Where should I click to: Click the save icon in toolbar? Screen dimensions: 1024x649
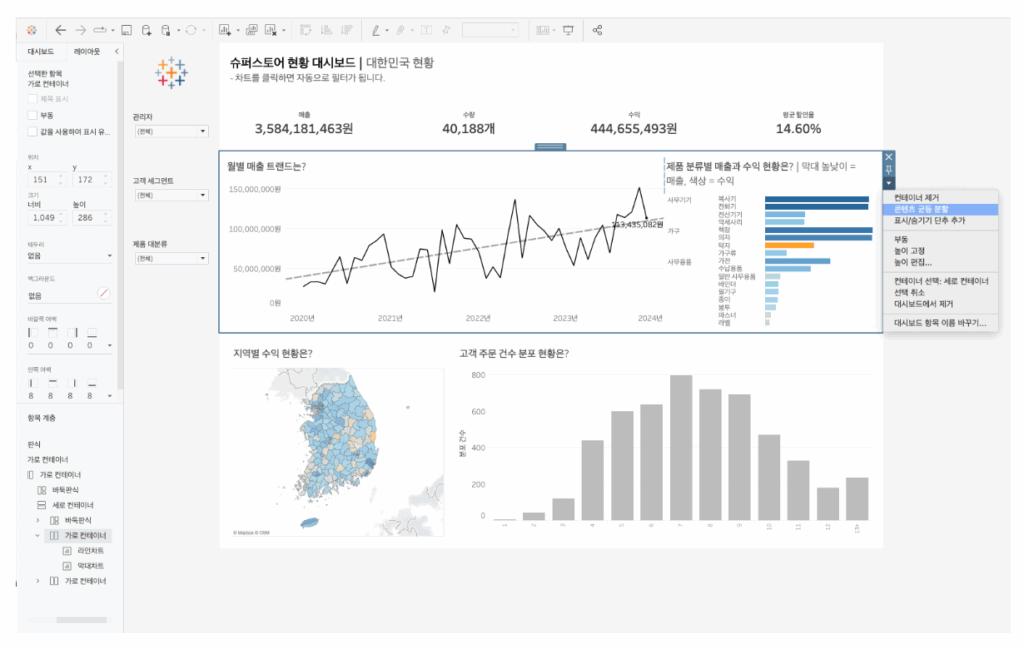click(x=127, y=30)
